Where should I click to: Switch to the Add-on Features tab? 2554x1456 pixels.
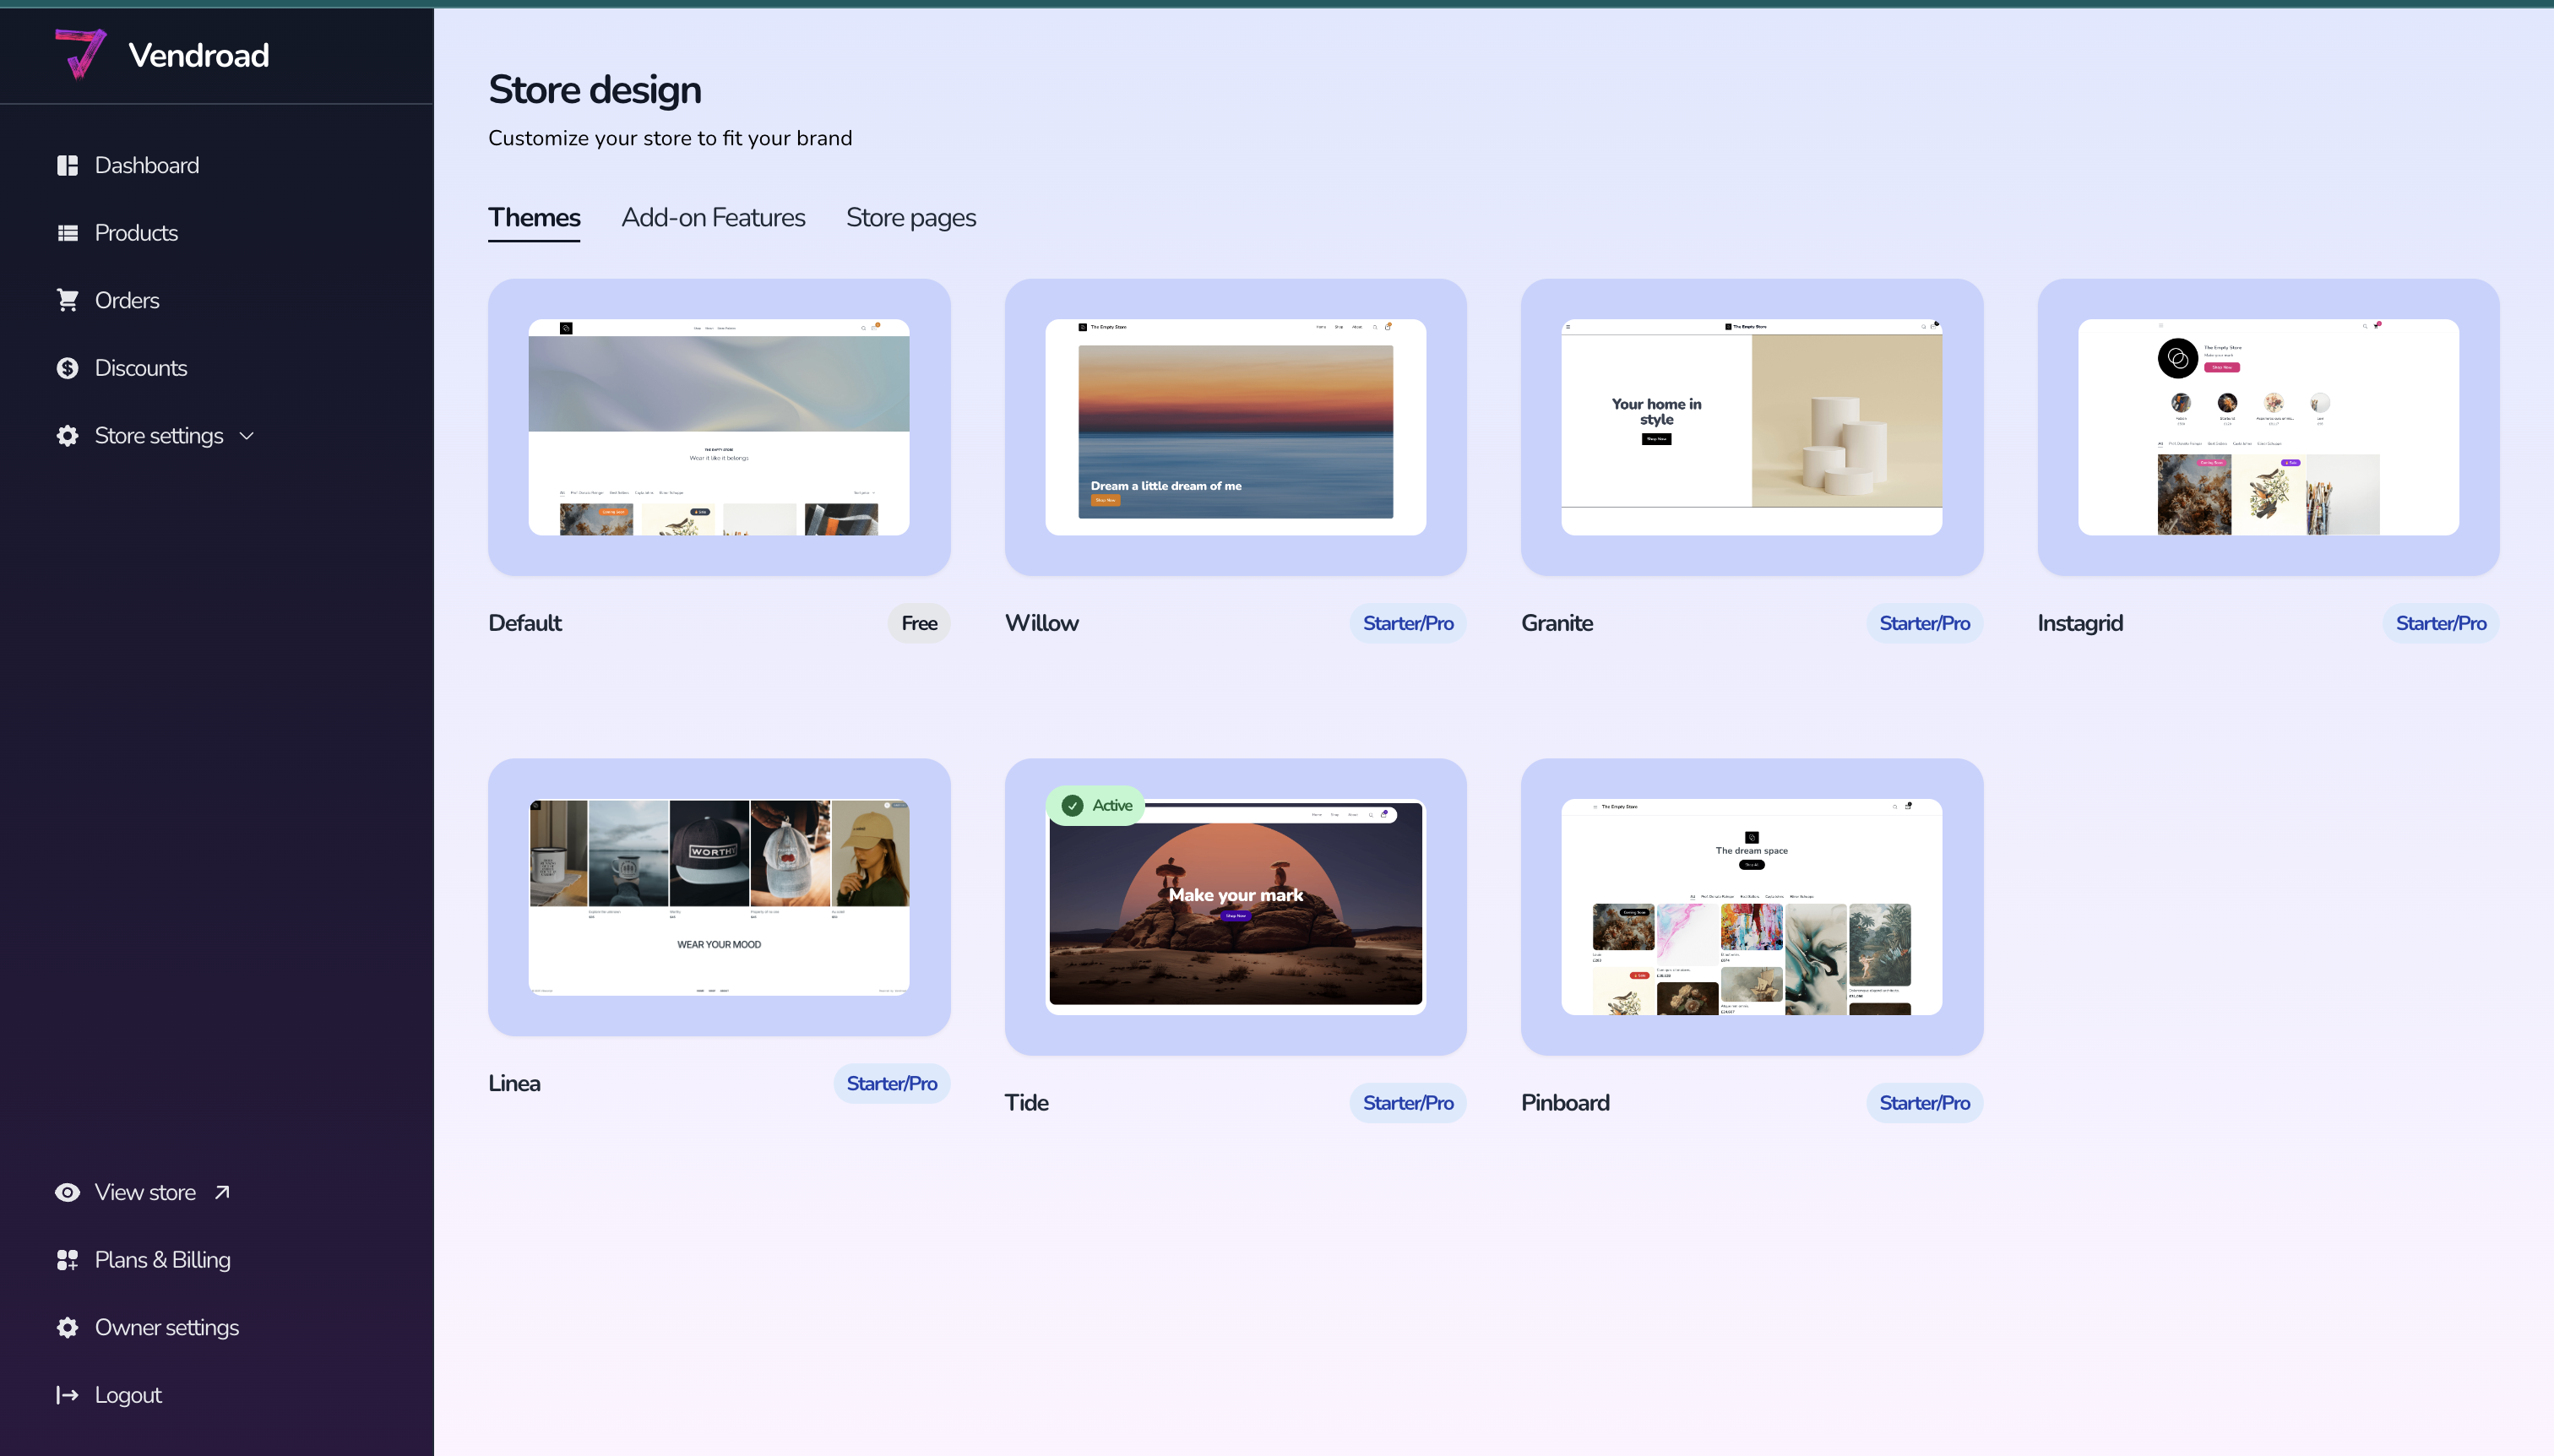pos(713,217)
